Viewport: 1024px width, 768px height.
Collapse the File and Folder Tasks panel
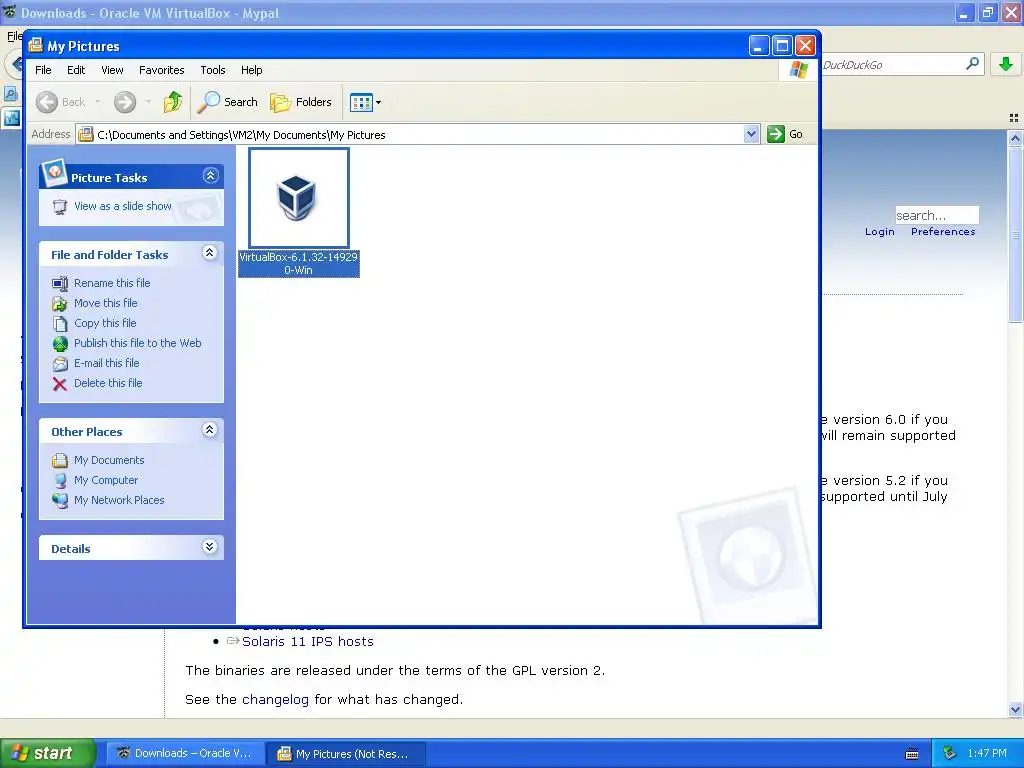tap(210, 253)
